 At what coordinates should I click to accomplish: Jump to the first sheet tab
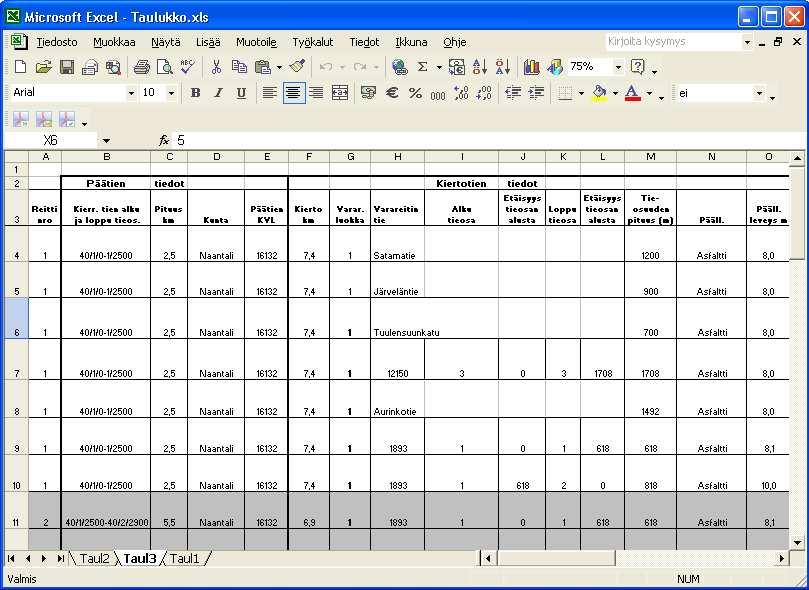[x=11, y=559]
